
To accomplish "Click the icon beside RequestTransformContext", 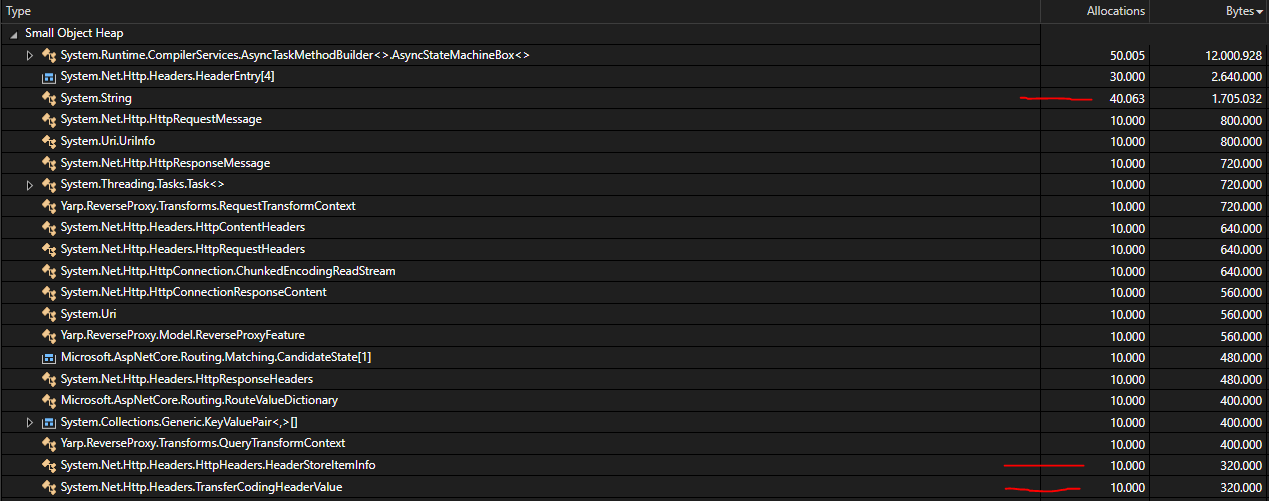I will coord(48,206).
